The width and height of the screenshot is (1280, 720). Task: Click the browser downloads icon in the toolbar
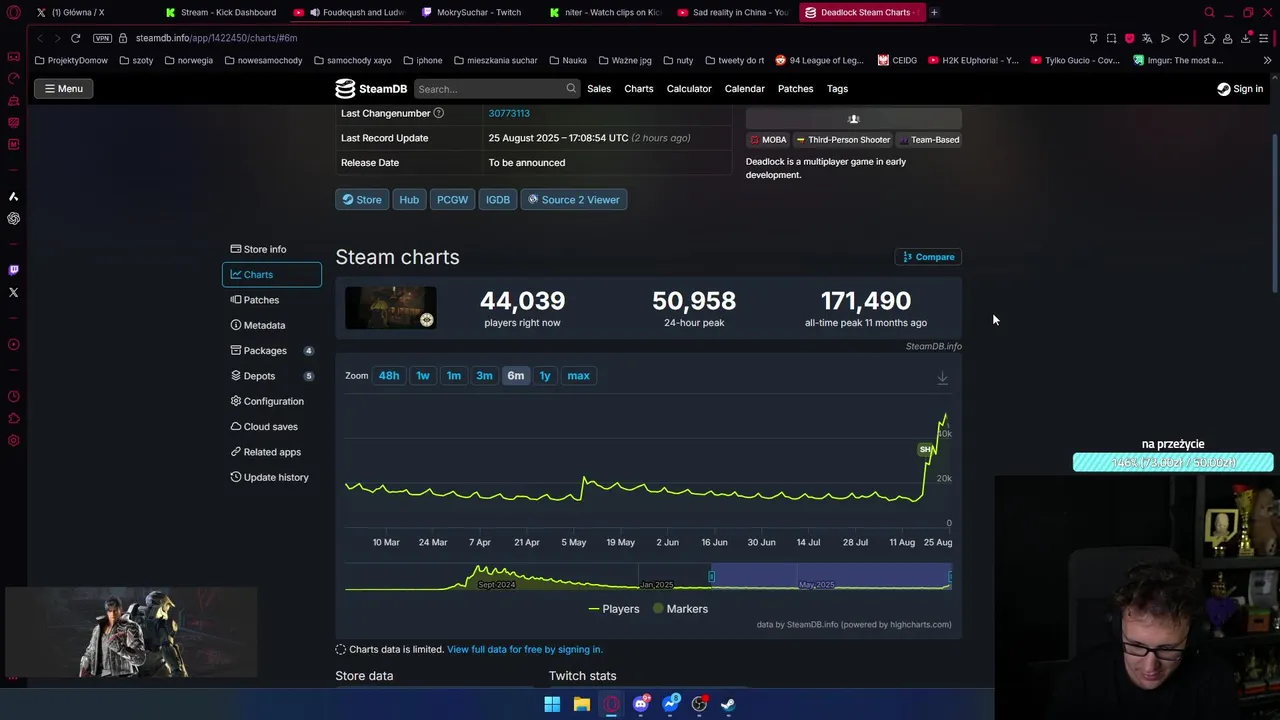tap(1246, 38)
